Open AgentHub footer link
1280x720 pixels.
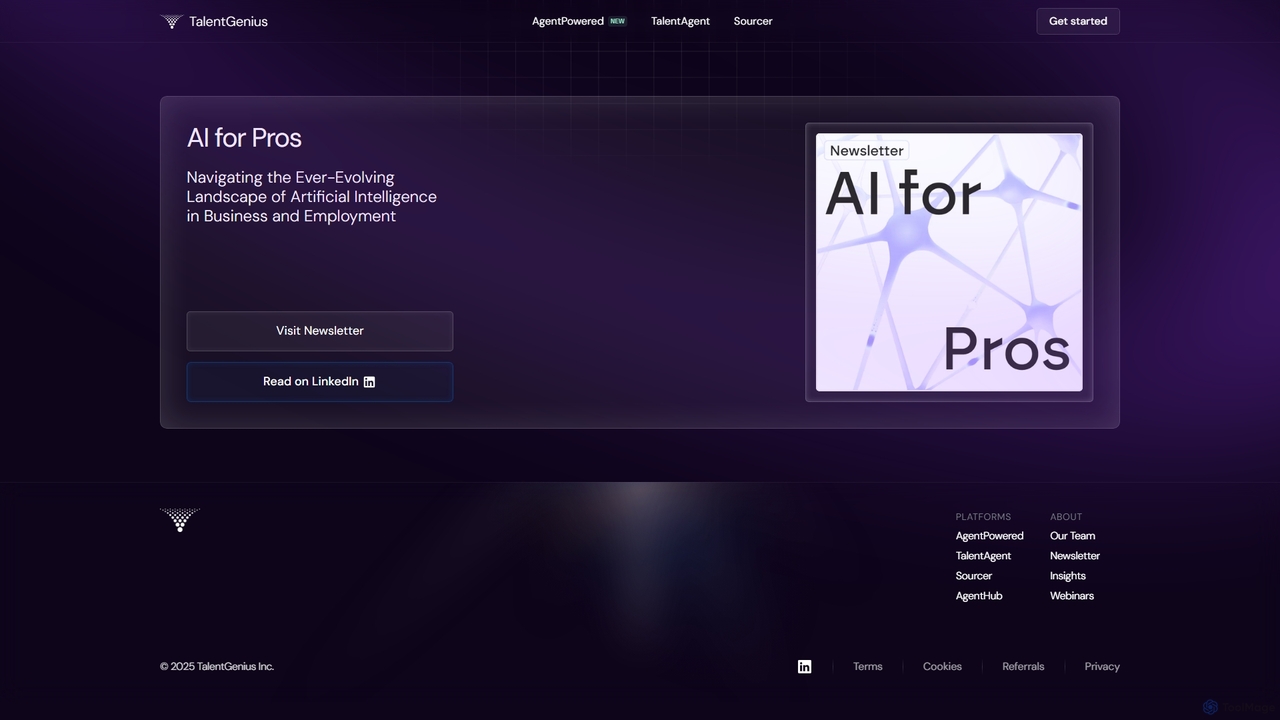979,596
